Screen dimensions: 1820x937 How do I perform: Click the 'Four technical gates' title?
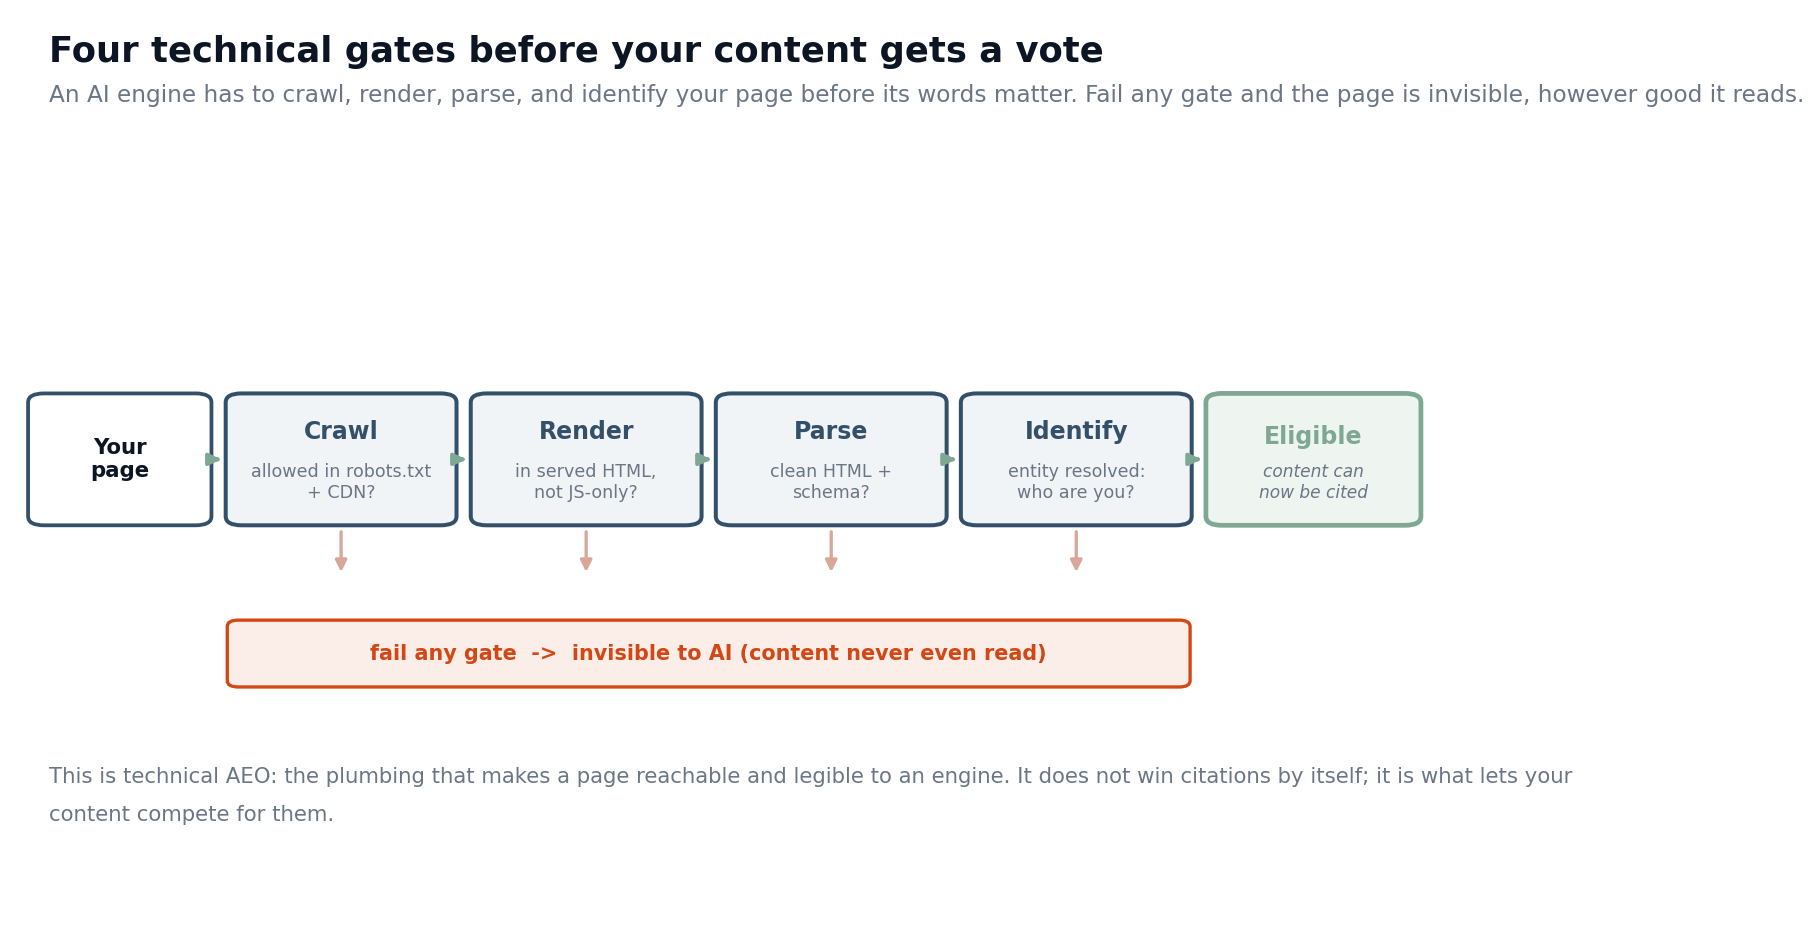576,51
